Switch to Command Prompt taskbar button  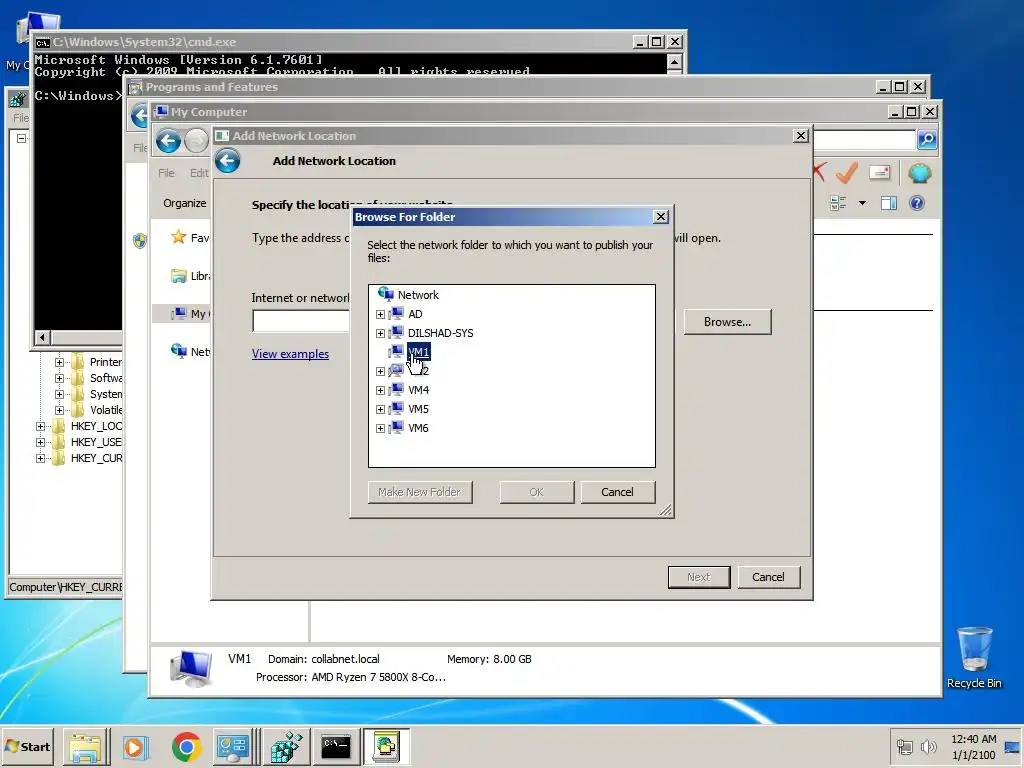(x=336, y=747)
